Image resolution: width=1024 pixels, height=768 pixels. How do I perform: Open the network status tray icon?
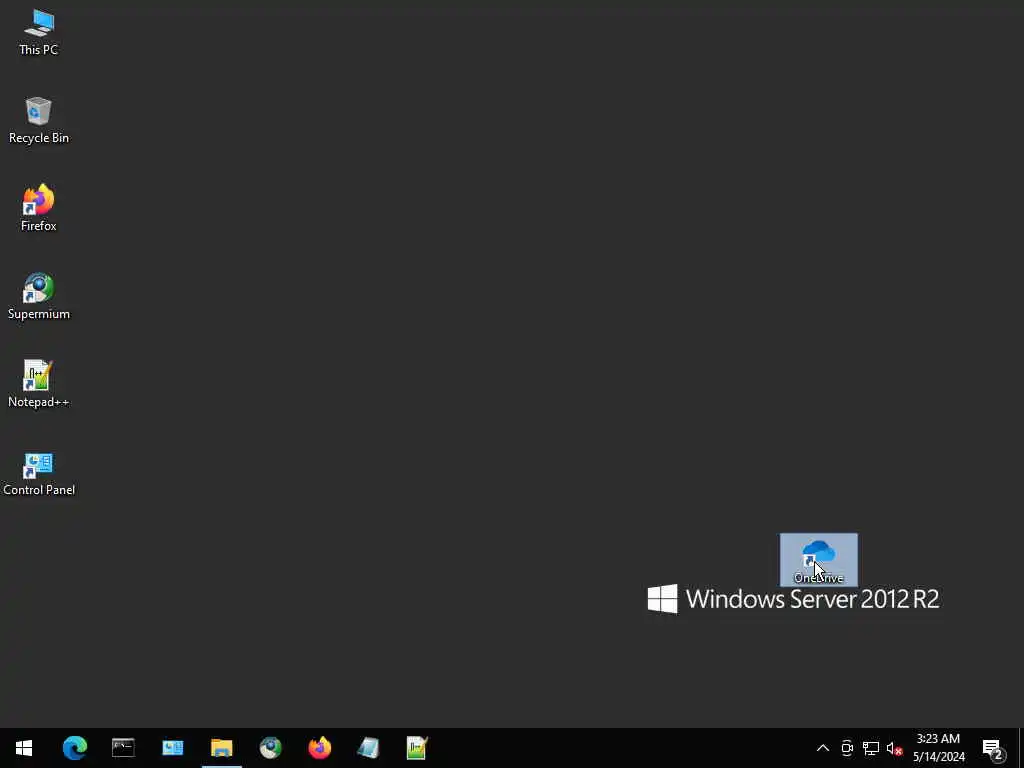point(871,748)
